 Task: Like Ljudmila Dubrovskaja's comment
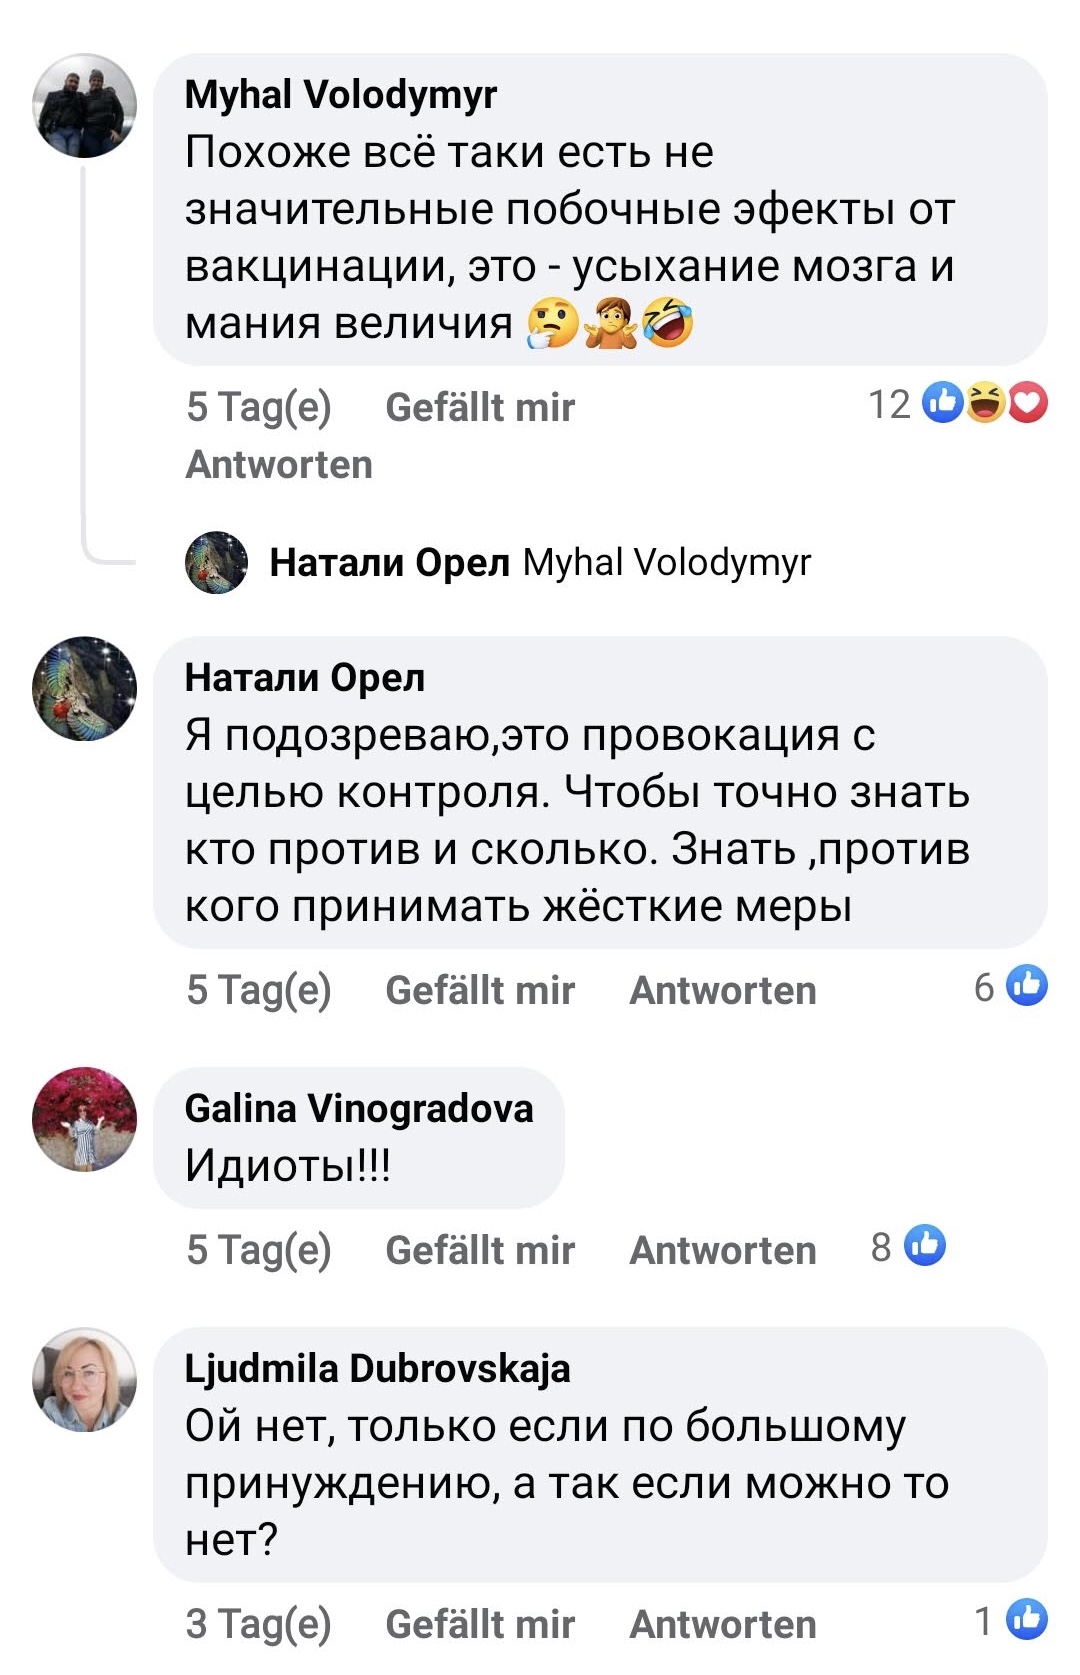coord(480,1624)
